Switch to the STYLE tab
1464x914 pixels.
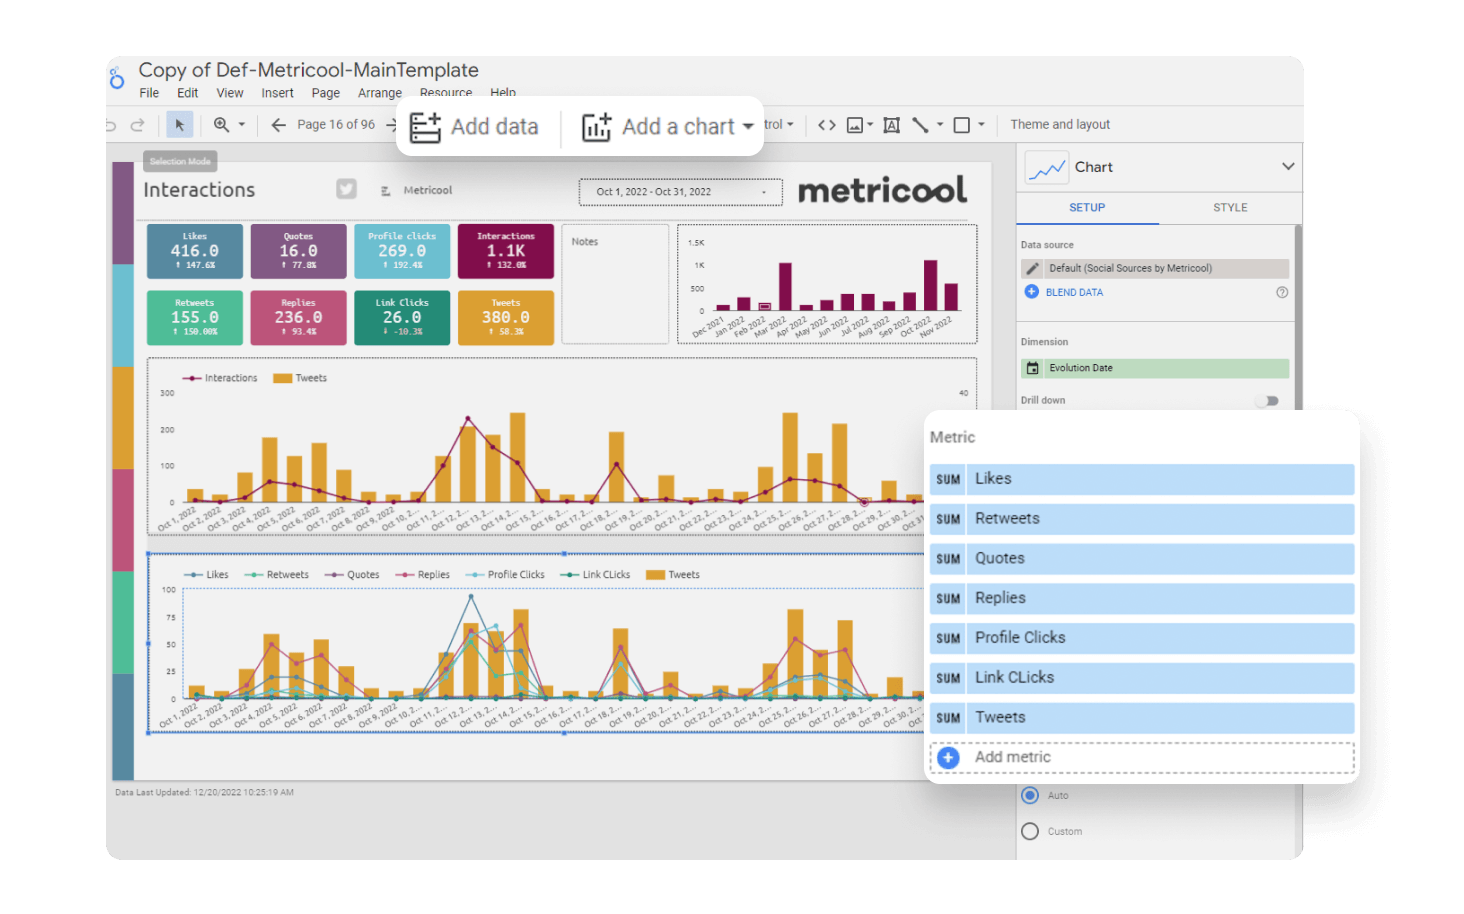[1230, 208]
